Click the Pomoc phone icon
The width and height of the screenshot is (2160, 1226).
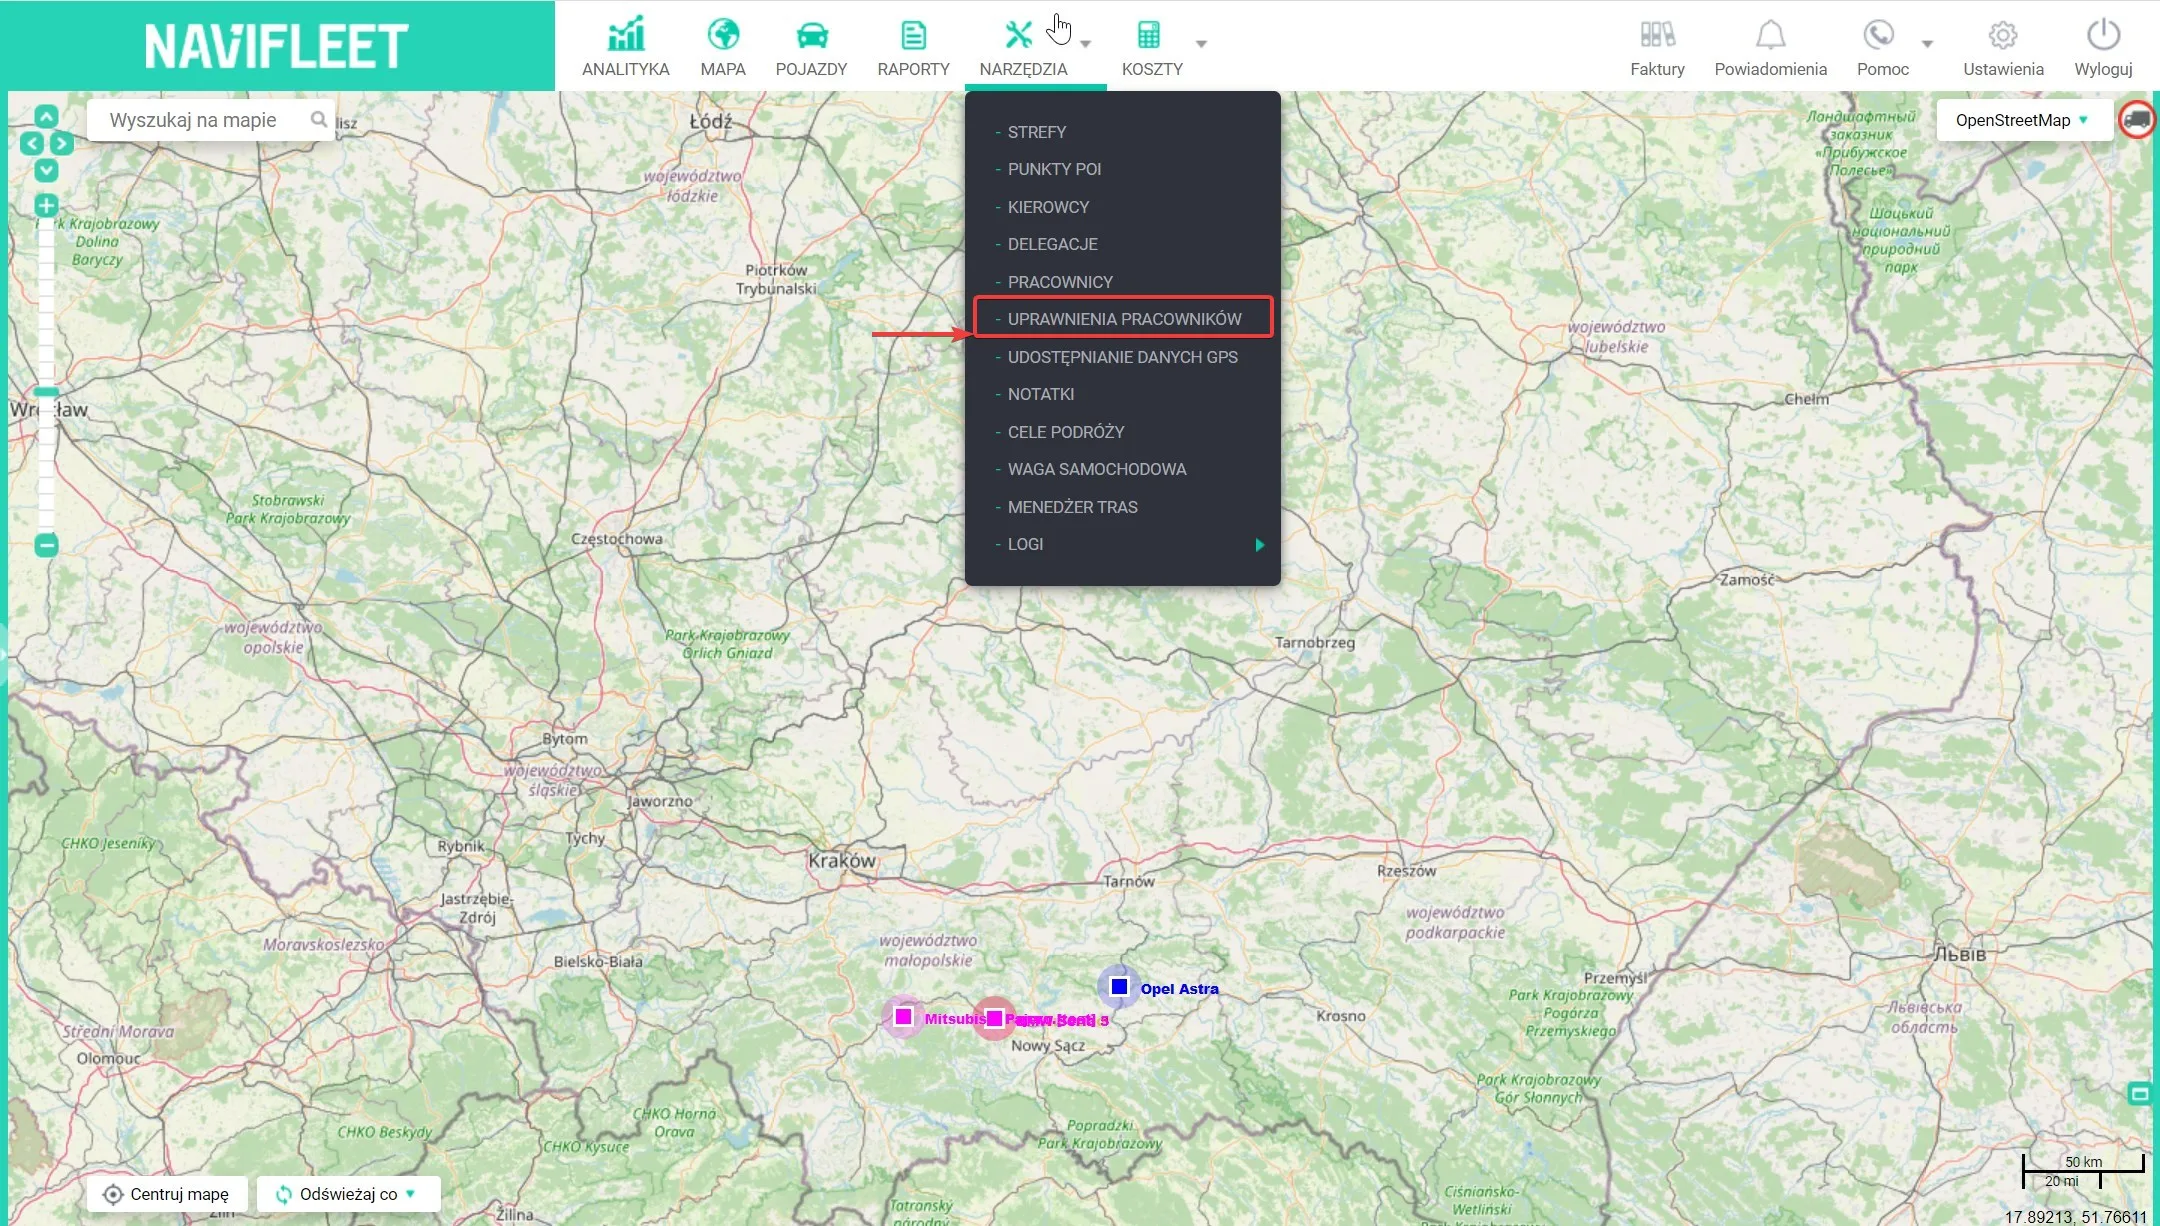pyautogui.click(x=1878, y=35)
